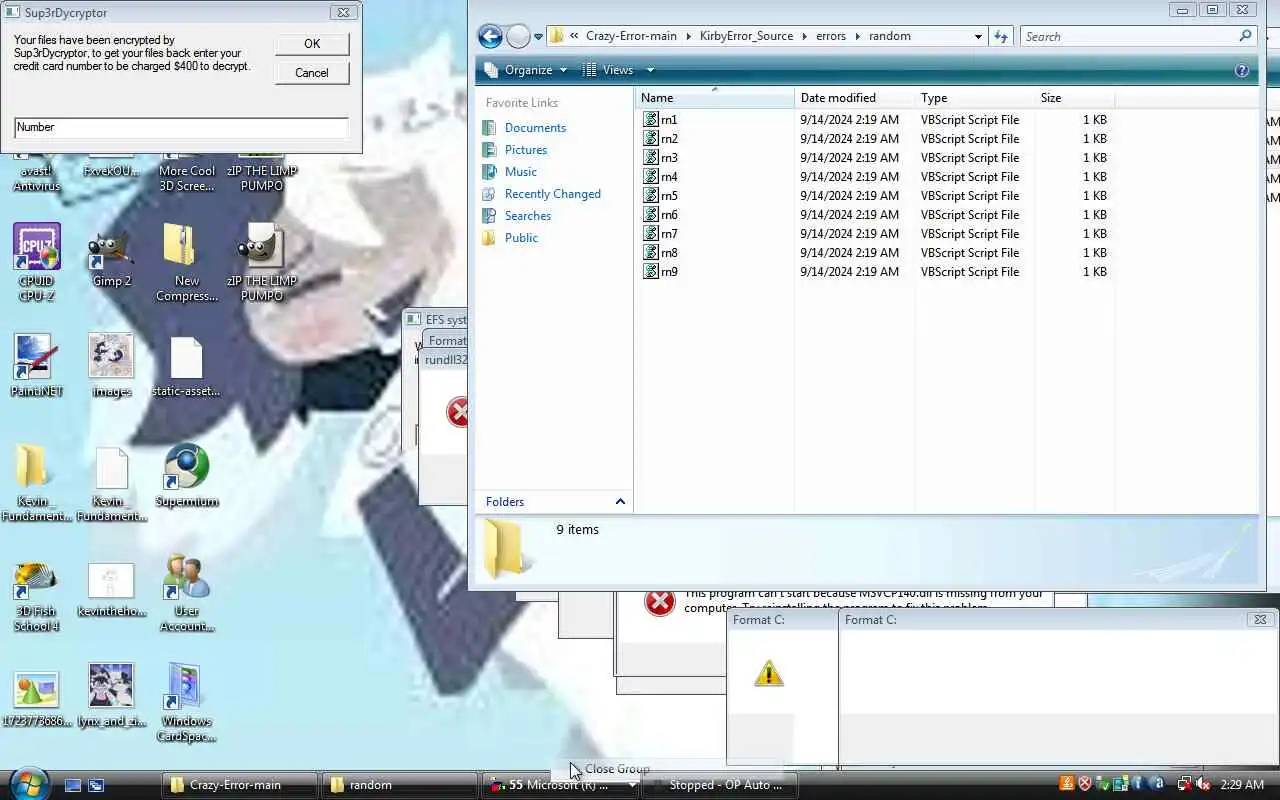Sort by Date modified column header

[855, 98]
